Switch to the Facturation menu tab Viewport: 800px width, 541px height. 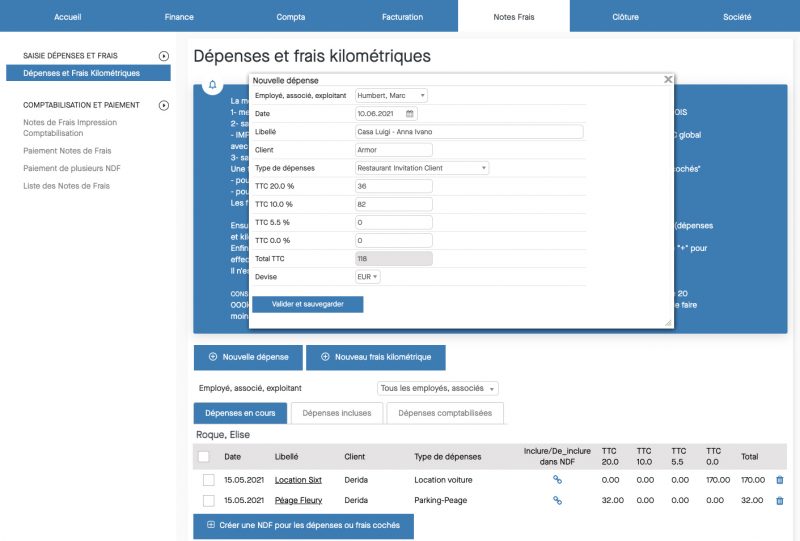click(401, 17)
